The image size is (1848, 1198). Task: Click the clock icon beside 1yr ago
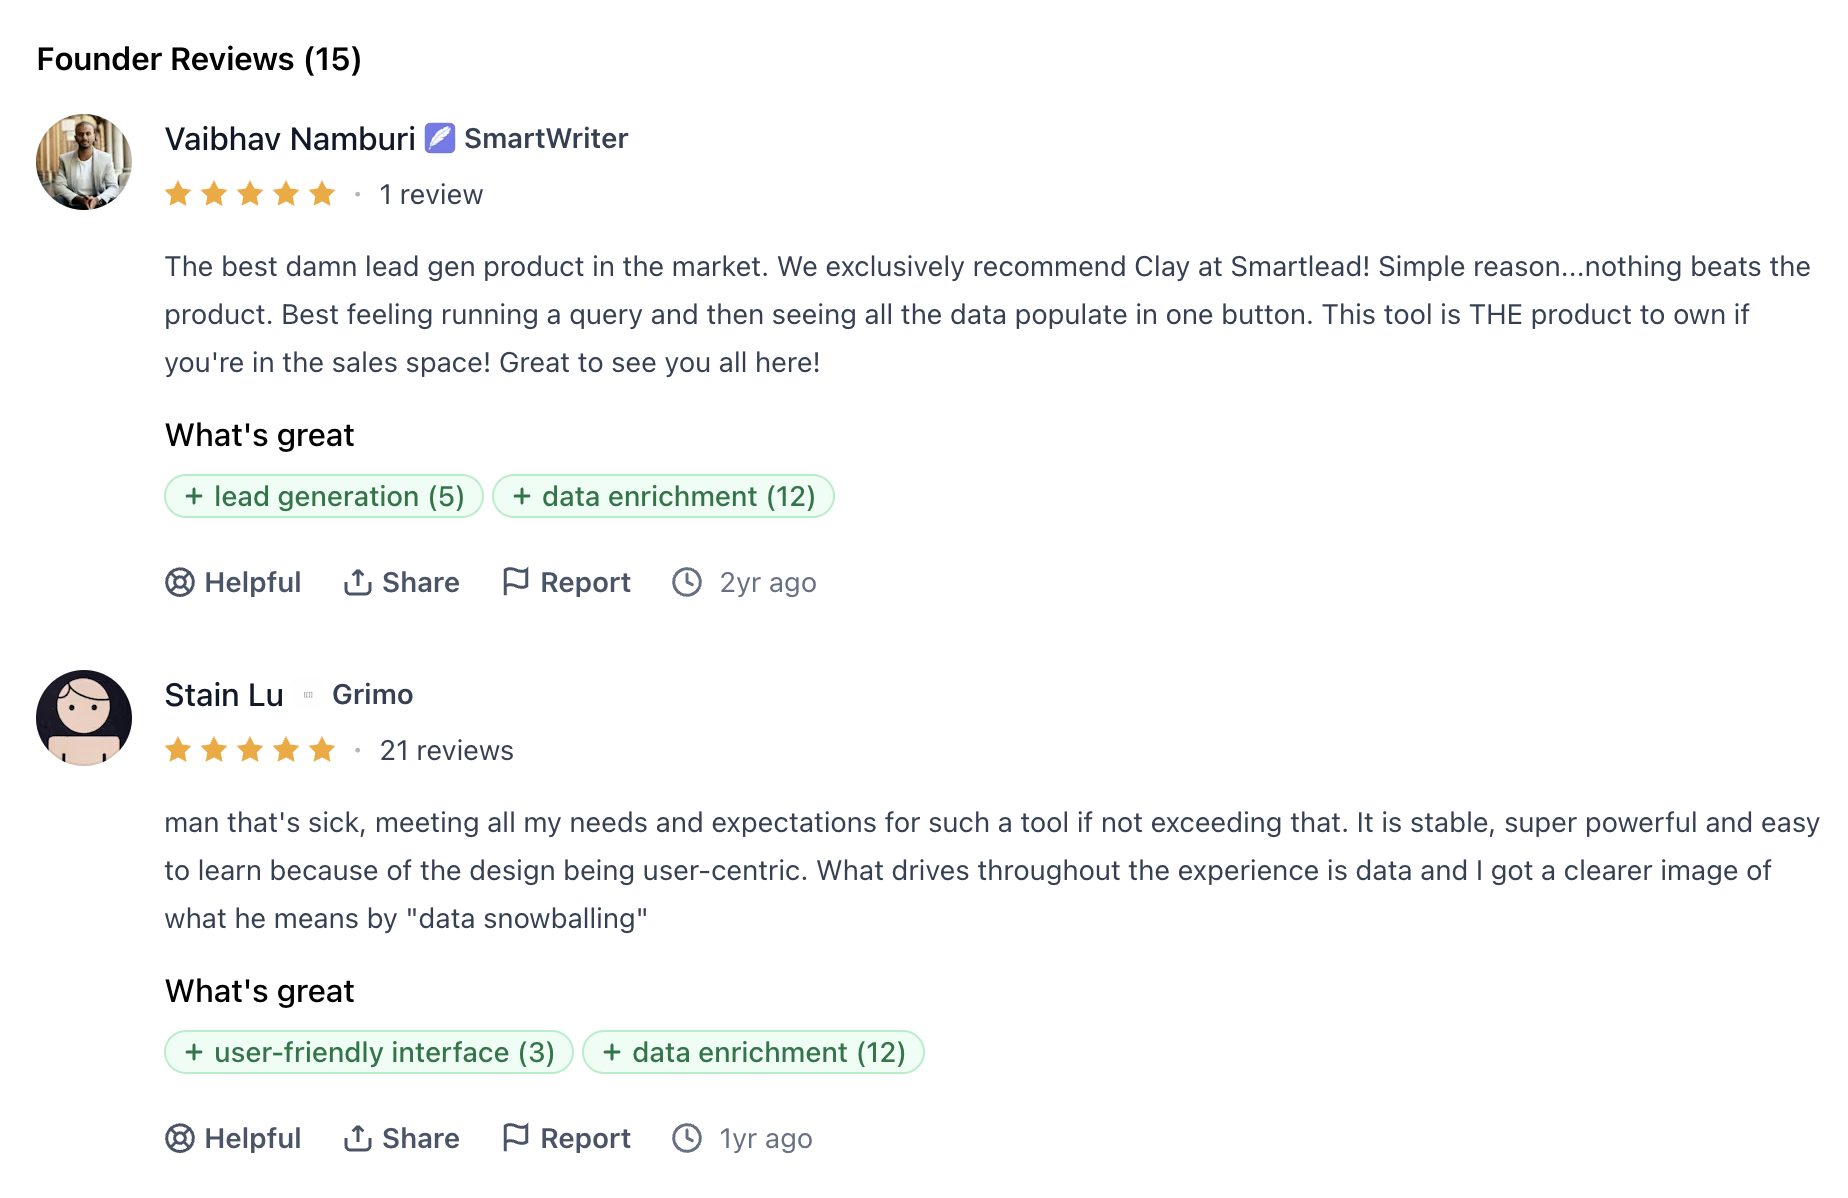point(687,1138)
